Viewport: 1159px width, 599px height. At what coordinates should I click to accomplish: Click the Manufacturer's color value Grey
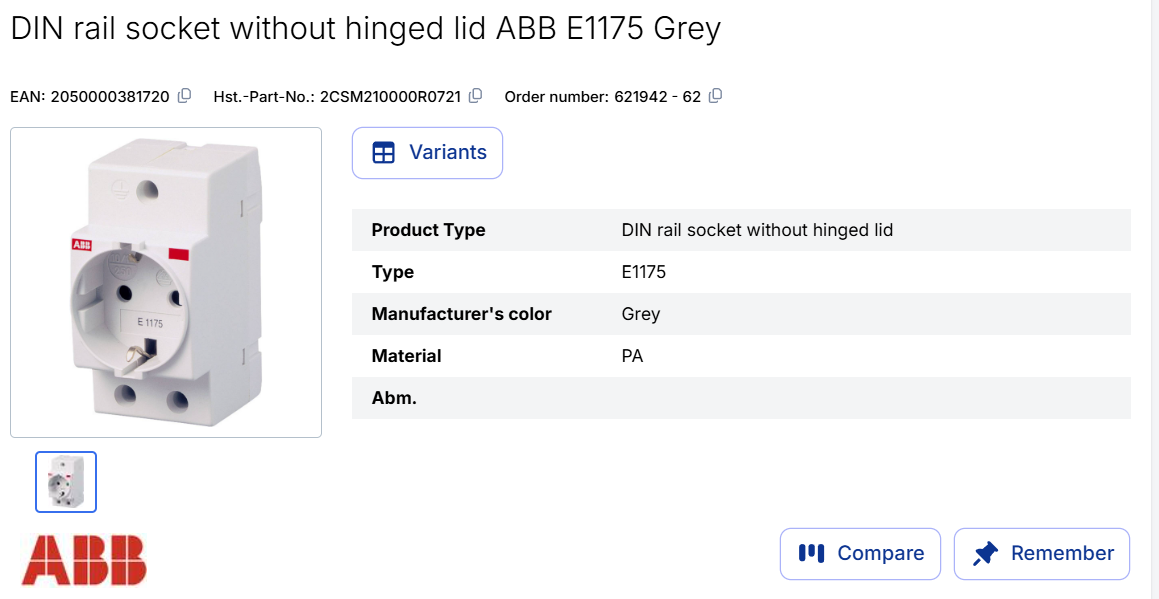[640, 314]
